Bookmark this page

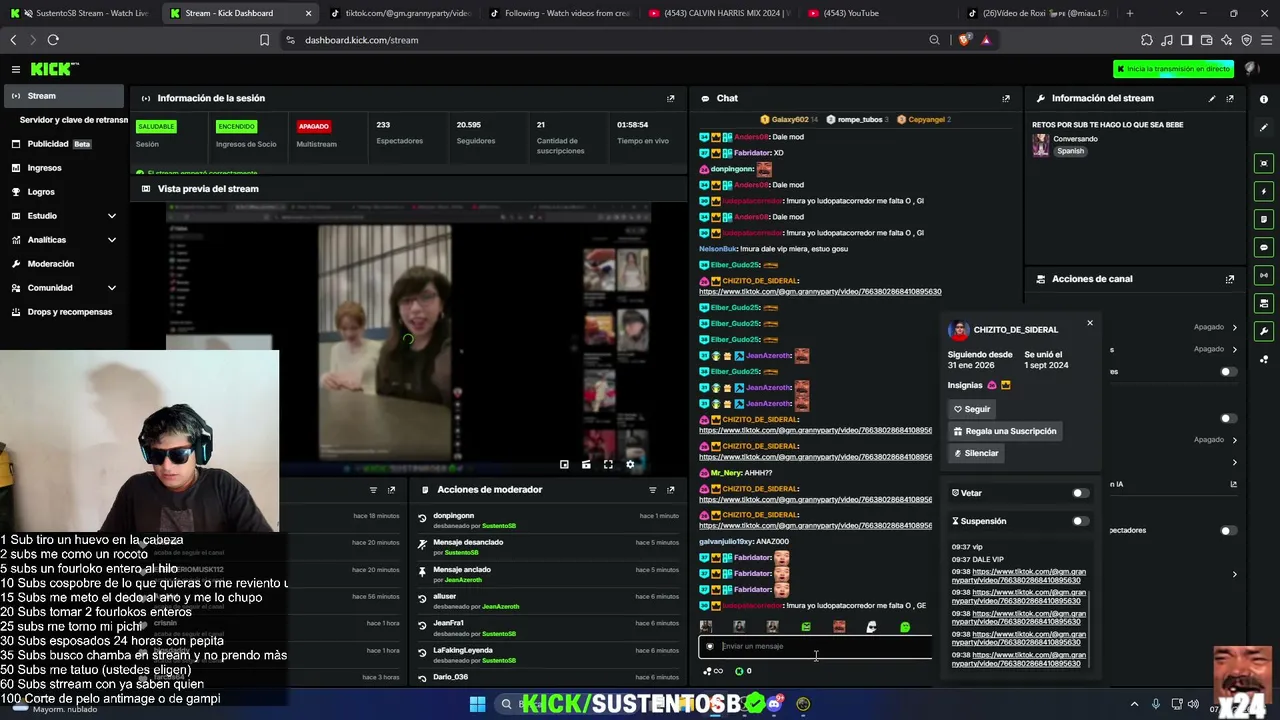[264, 40]
